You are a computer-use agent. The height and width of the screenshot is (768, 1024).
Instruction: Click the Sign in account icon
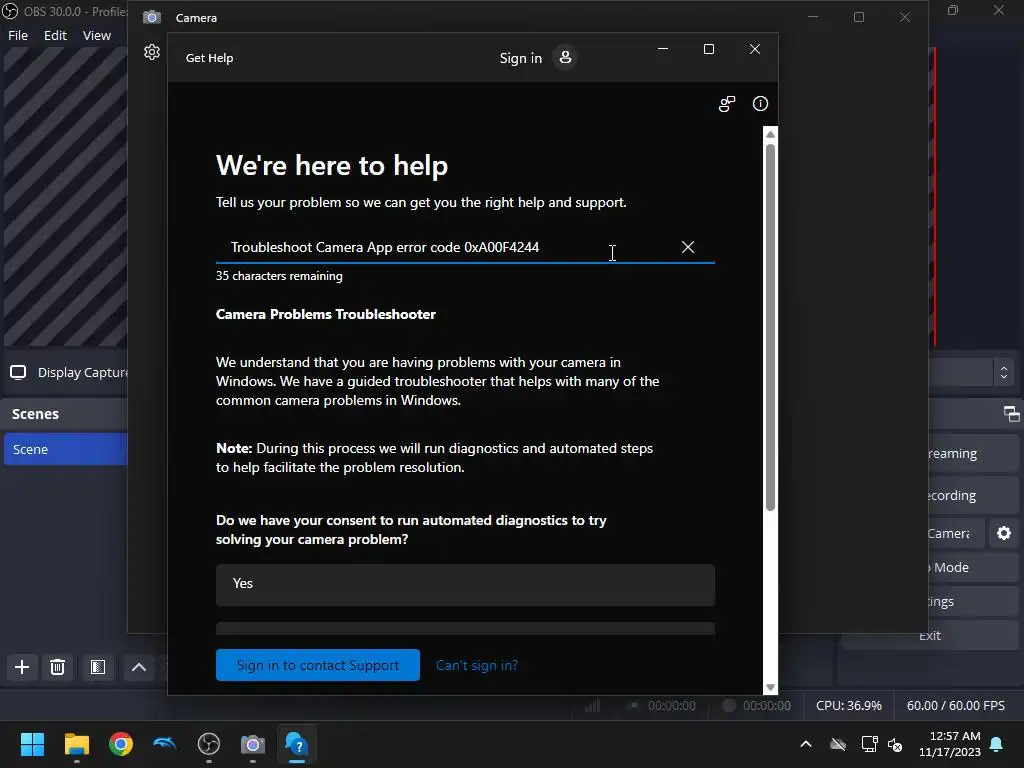click(x=566, y=57)
